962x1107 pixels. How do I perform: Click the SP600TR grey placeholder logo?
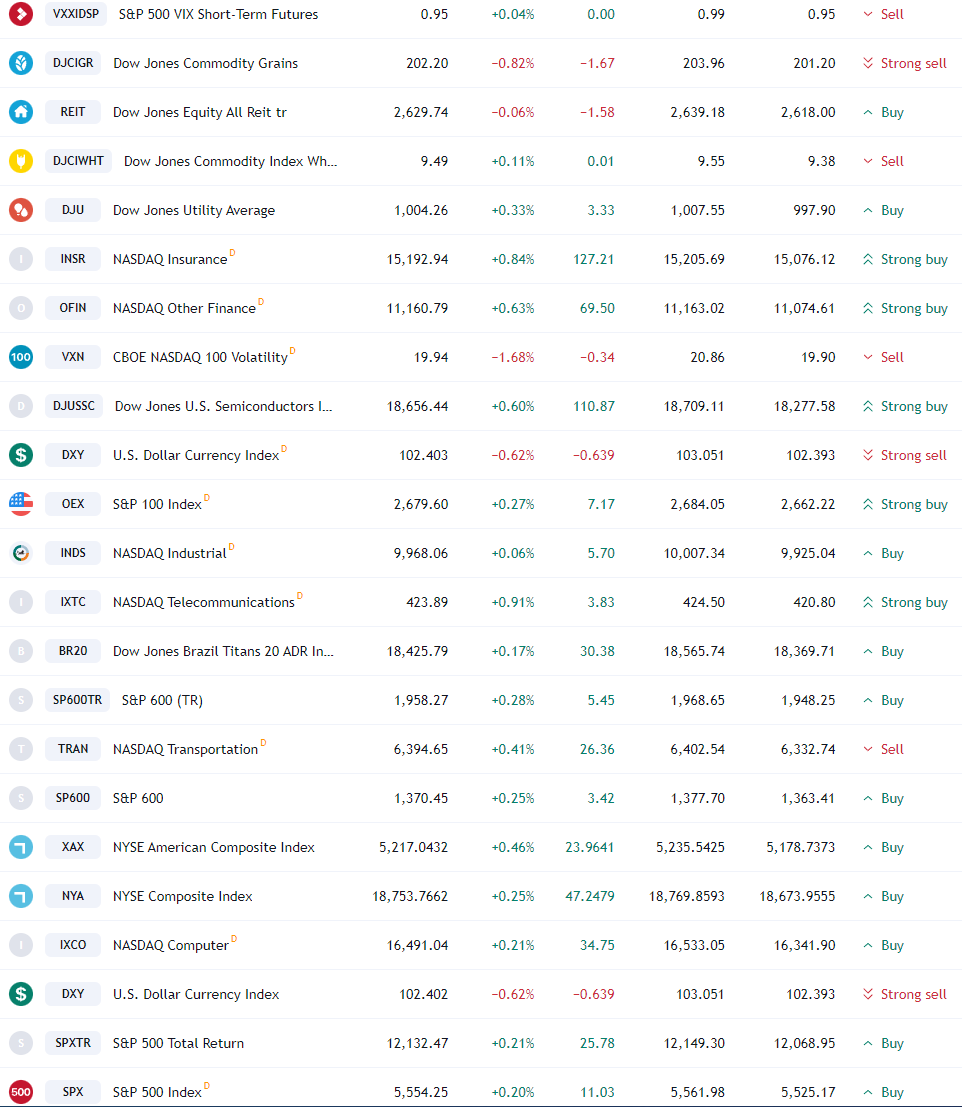(x=21, y=700)
